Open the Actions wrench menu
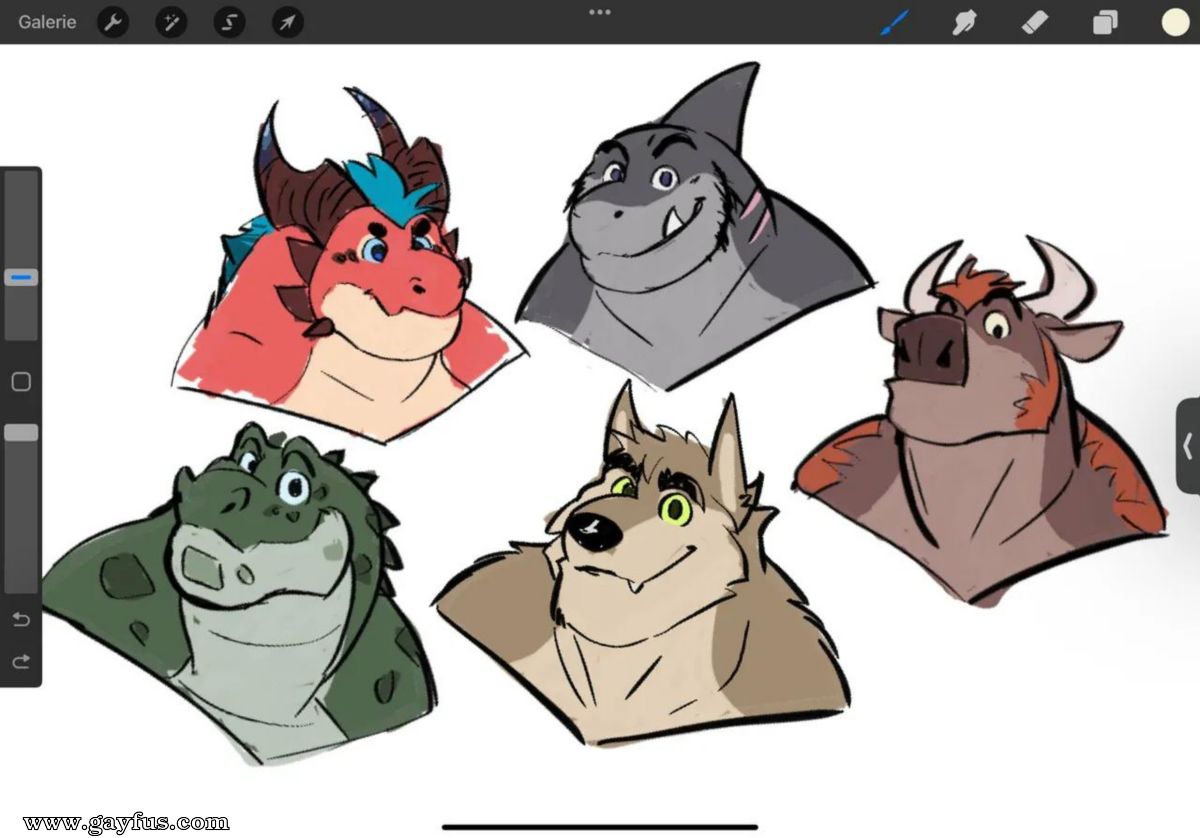The height and width of the screenshot is (838, 1200). click(x=113, y=22)
